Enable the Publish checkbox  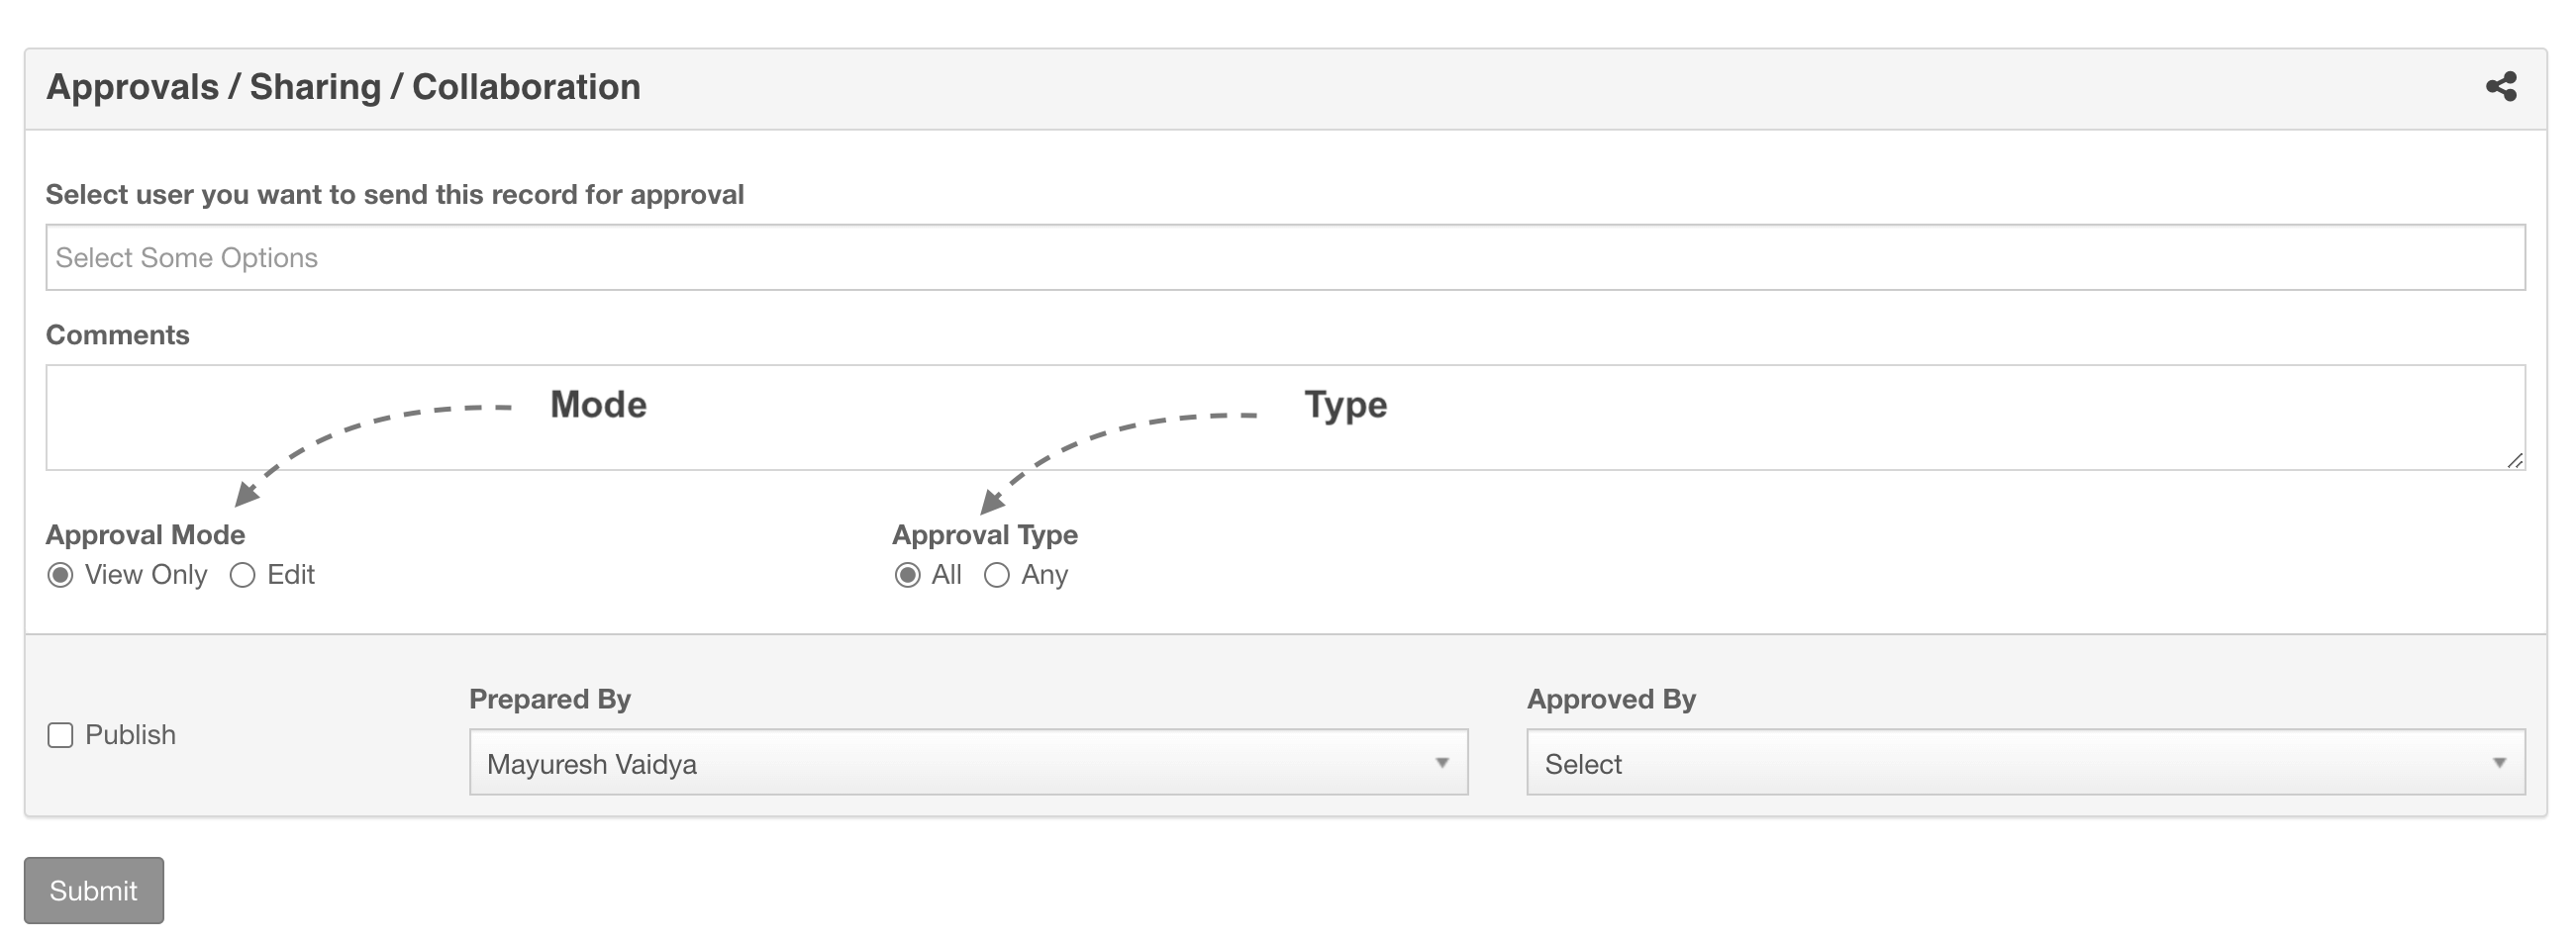click(x=60, y=735)
